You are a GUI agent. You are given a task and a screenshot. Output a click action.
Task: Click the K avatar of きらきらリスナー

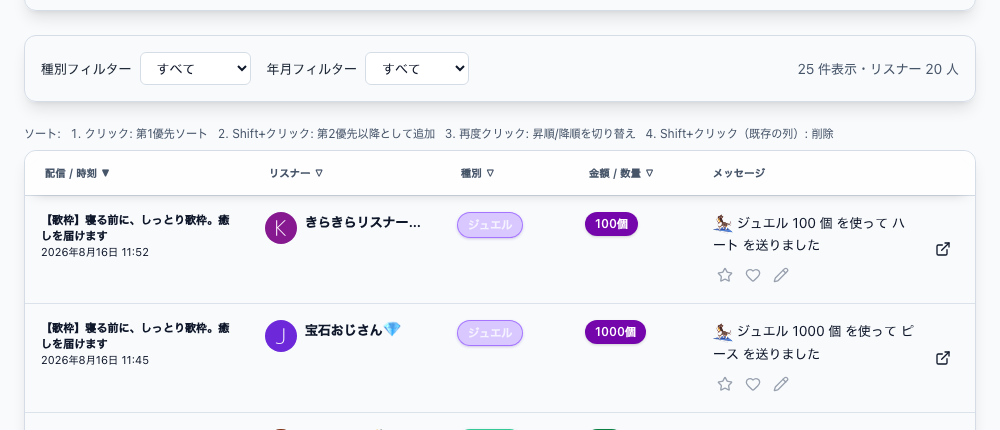pos(281,228)
